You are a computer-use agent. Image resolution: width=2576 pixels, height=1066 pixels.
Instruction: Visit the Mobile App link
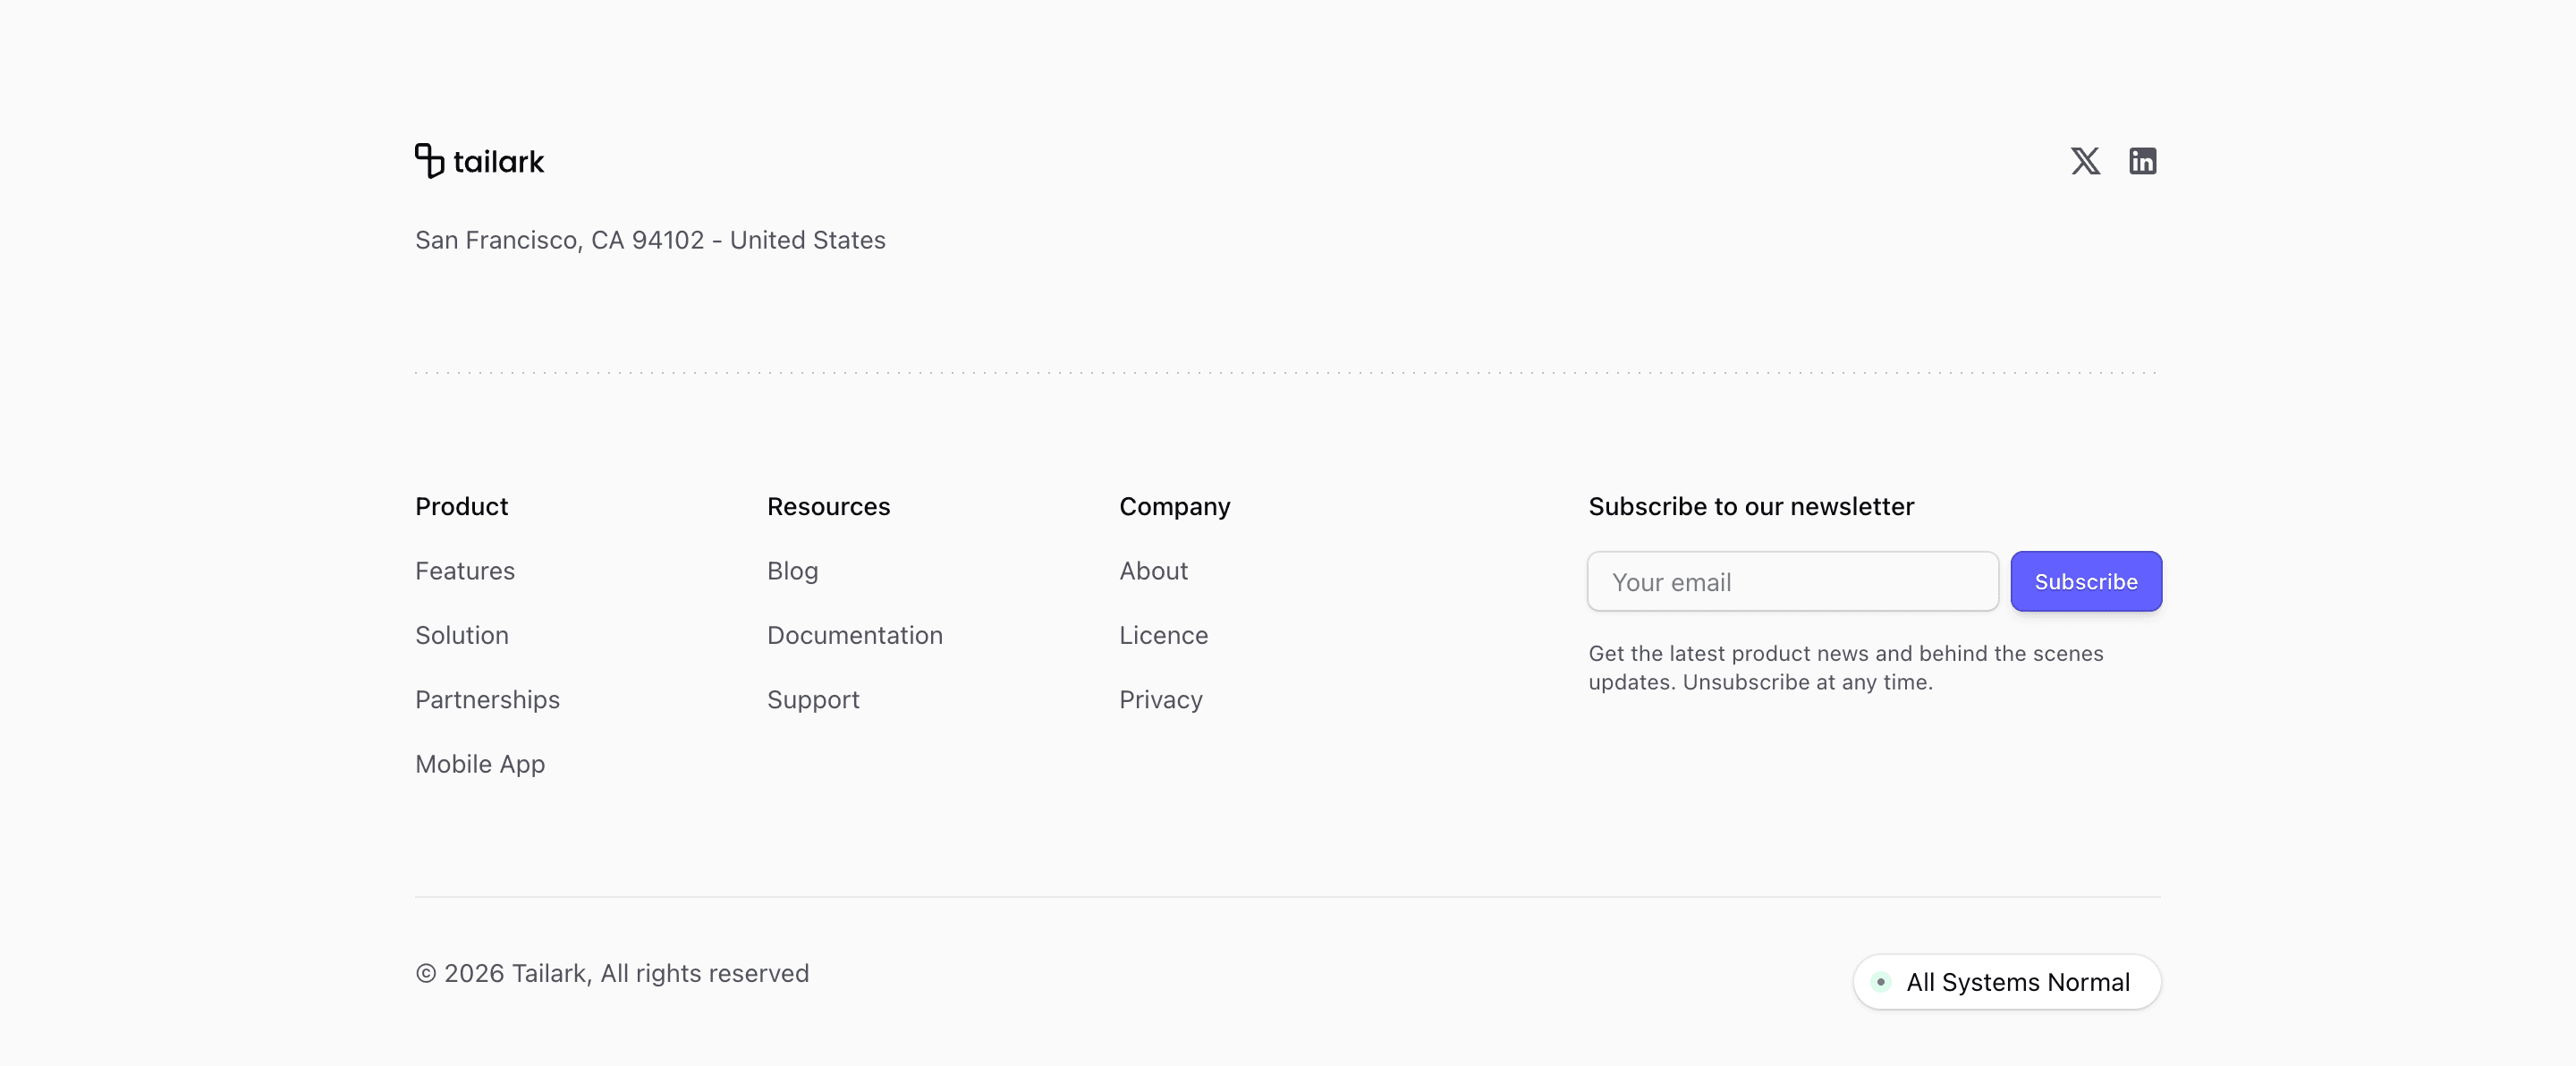pos(480,764)
